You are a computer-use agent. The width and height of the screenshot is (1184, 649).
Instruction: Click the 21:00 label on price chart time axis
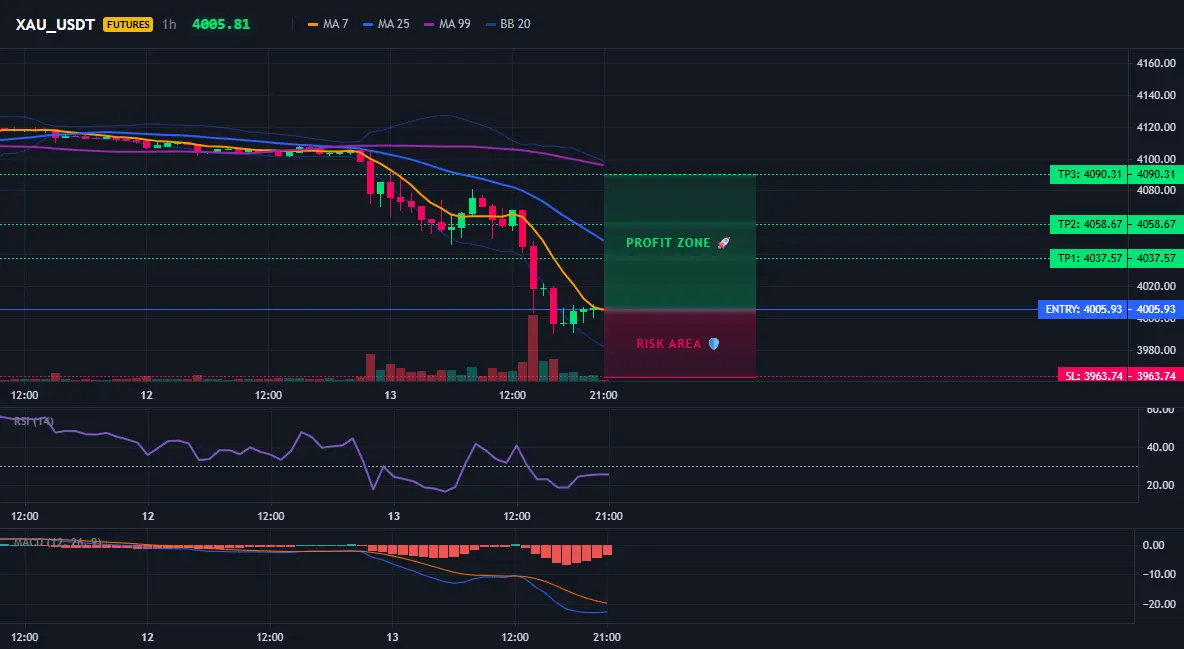603,395
